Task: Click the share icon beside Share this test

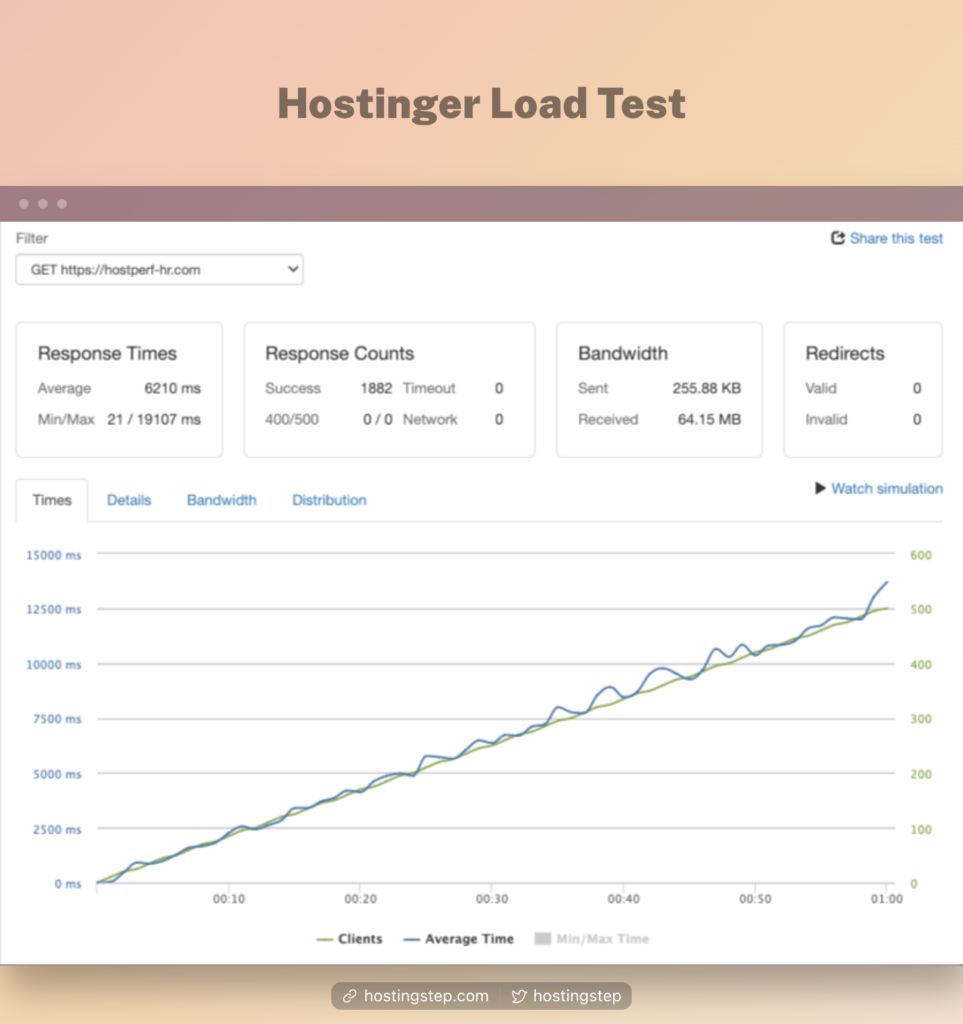Action: pos(838,238)
